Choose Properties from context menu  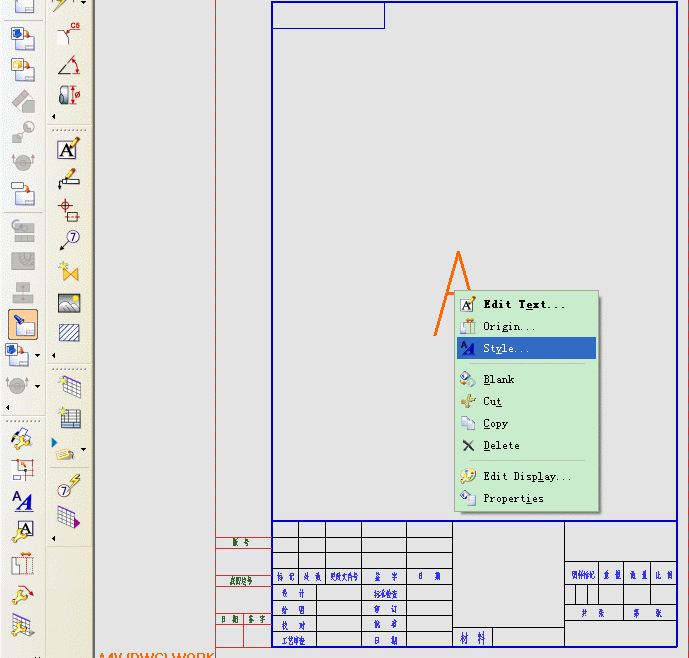click(526, 498)
